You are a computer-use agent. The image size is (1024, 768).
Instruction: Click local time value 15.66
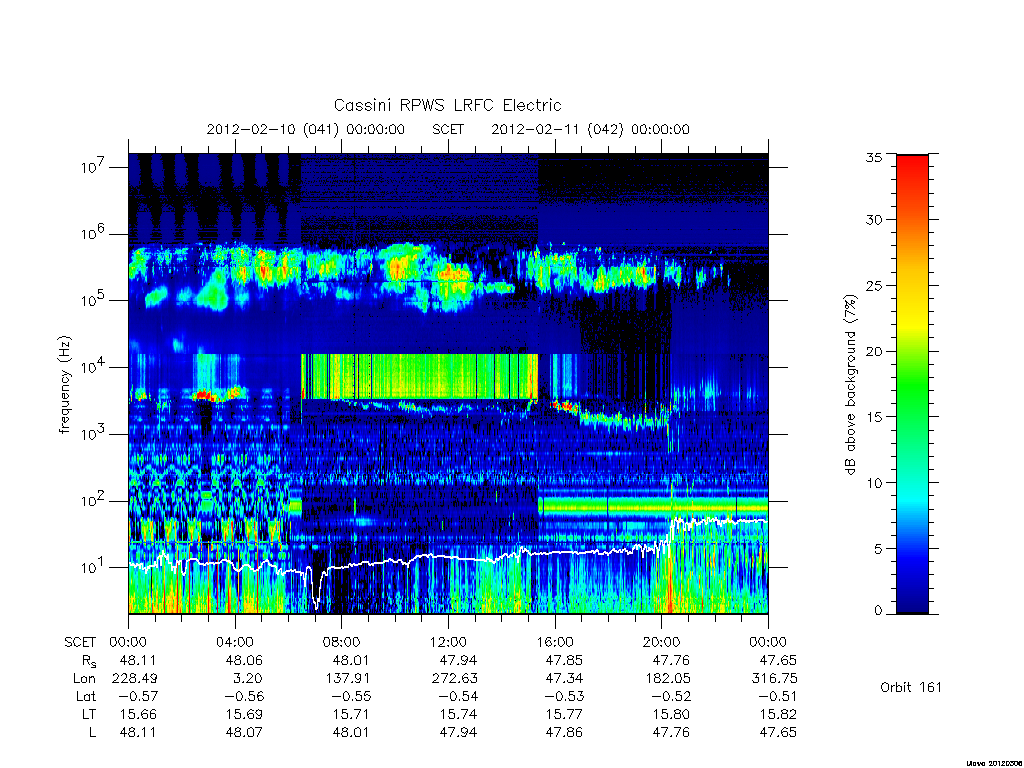(138, 714)
